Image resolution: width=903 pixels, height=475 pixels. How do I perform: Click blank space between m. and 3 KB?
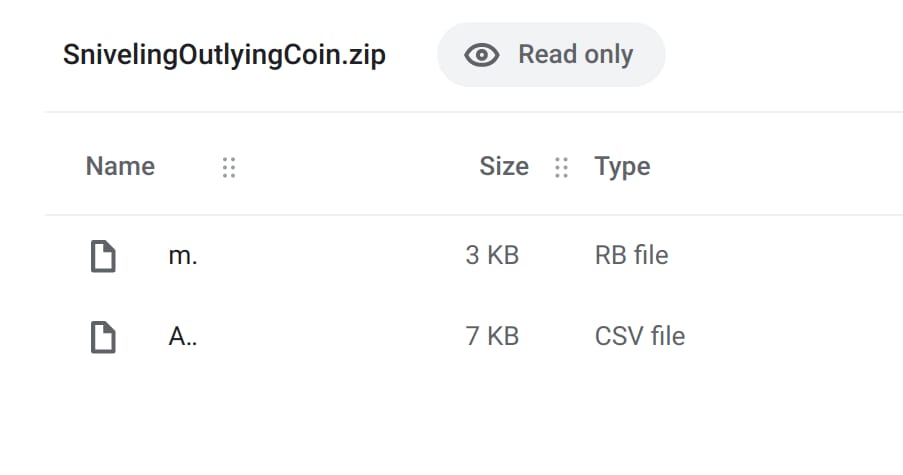click(331, 256)
